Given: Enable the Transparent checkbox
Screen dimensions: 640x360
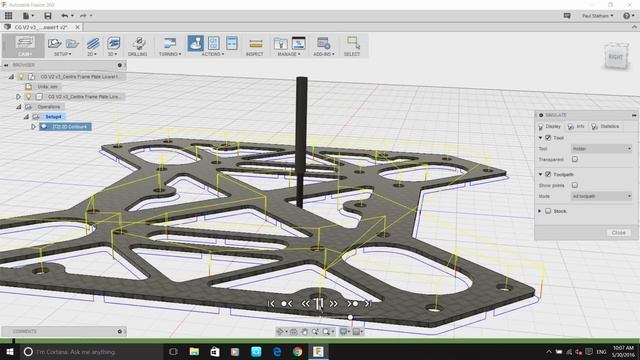Looking at the screenshot, I should 575,159.
